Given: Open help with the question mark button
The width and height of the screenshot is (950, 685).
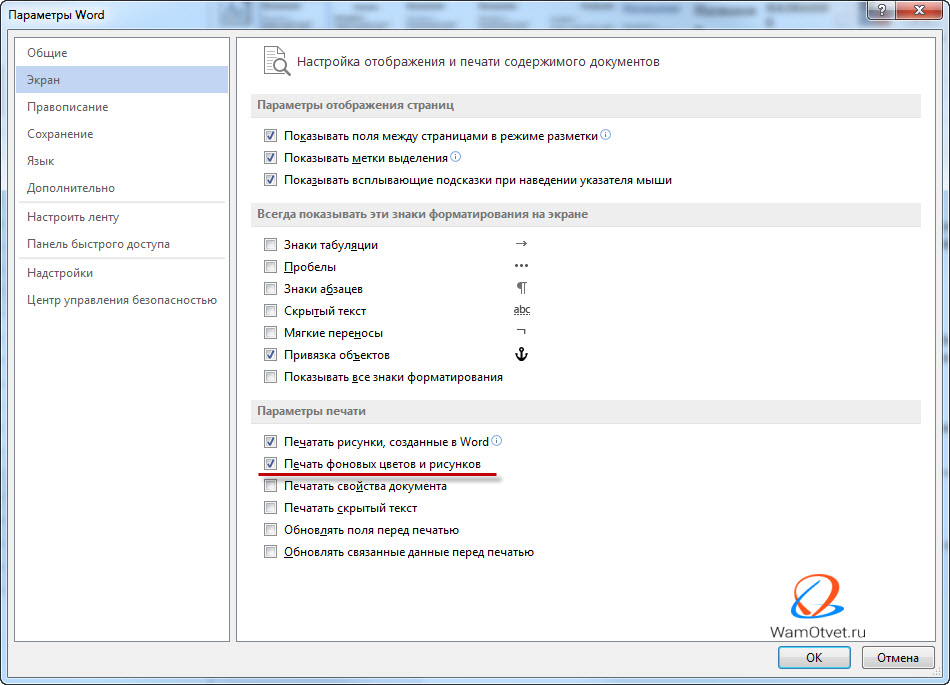Looking at the screenshot, I should point(878,14).
